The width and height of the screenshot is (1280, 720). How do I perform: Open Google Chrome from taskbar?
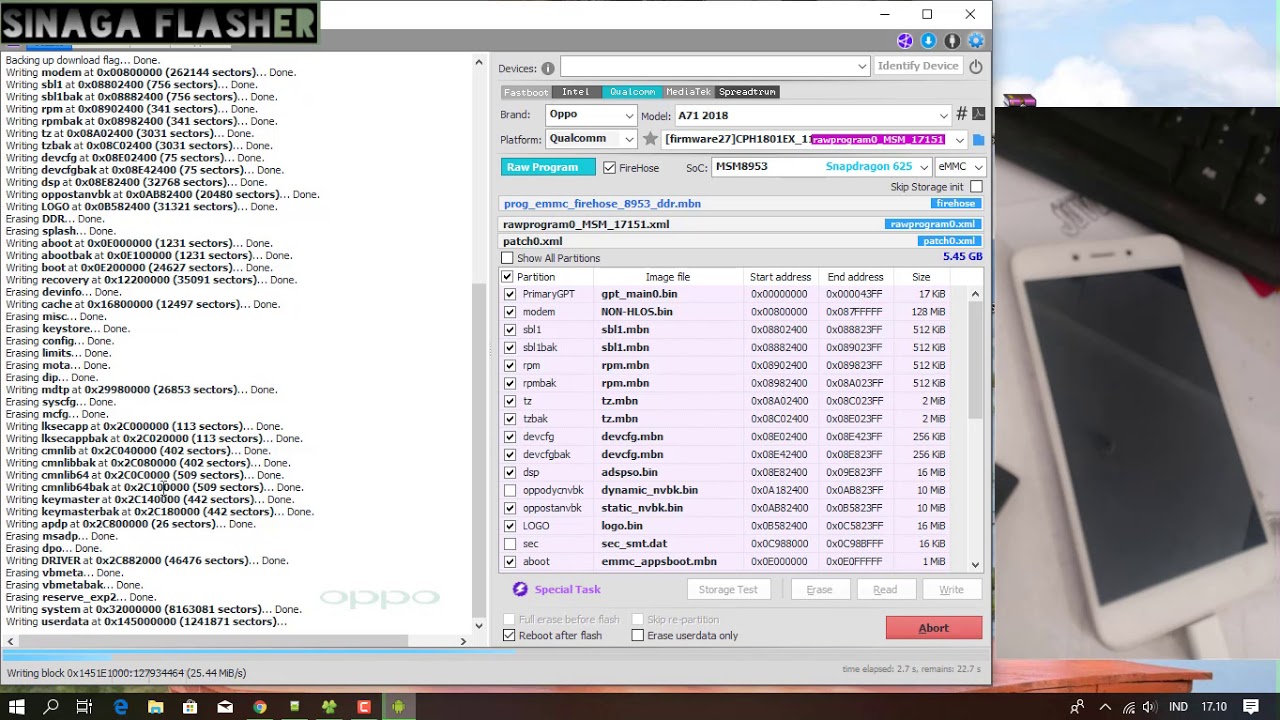260,707
